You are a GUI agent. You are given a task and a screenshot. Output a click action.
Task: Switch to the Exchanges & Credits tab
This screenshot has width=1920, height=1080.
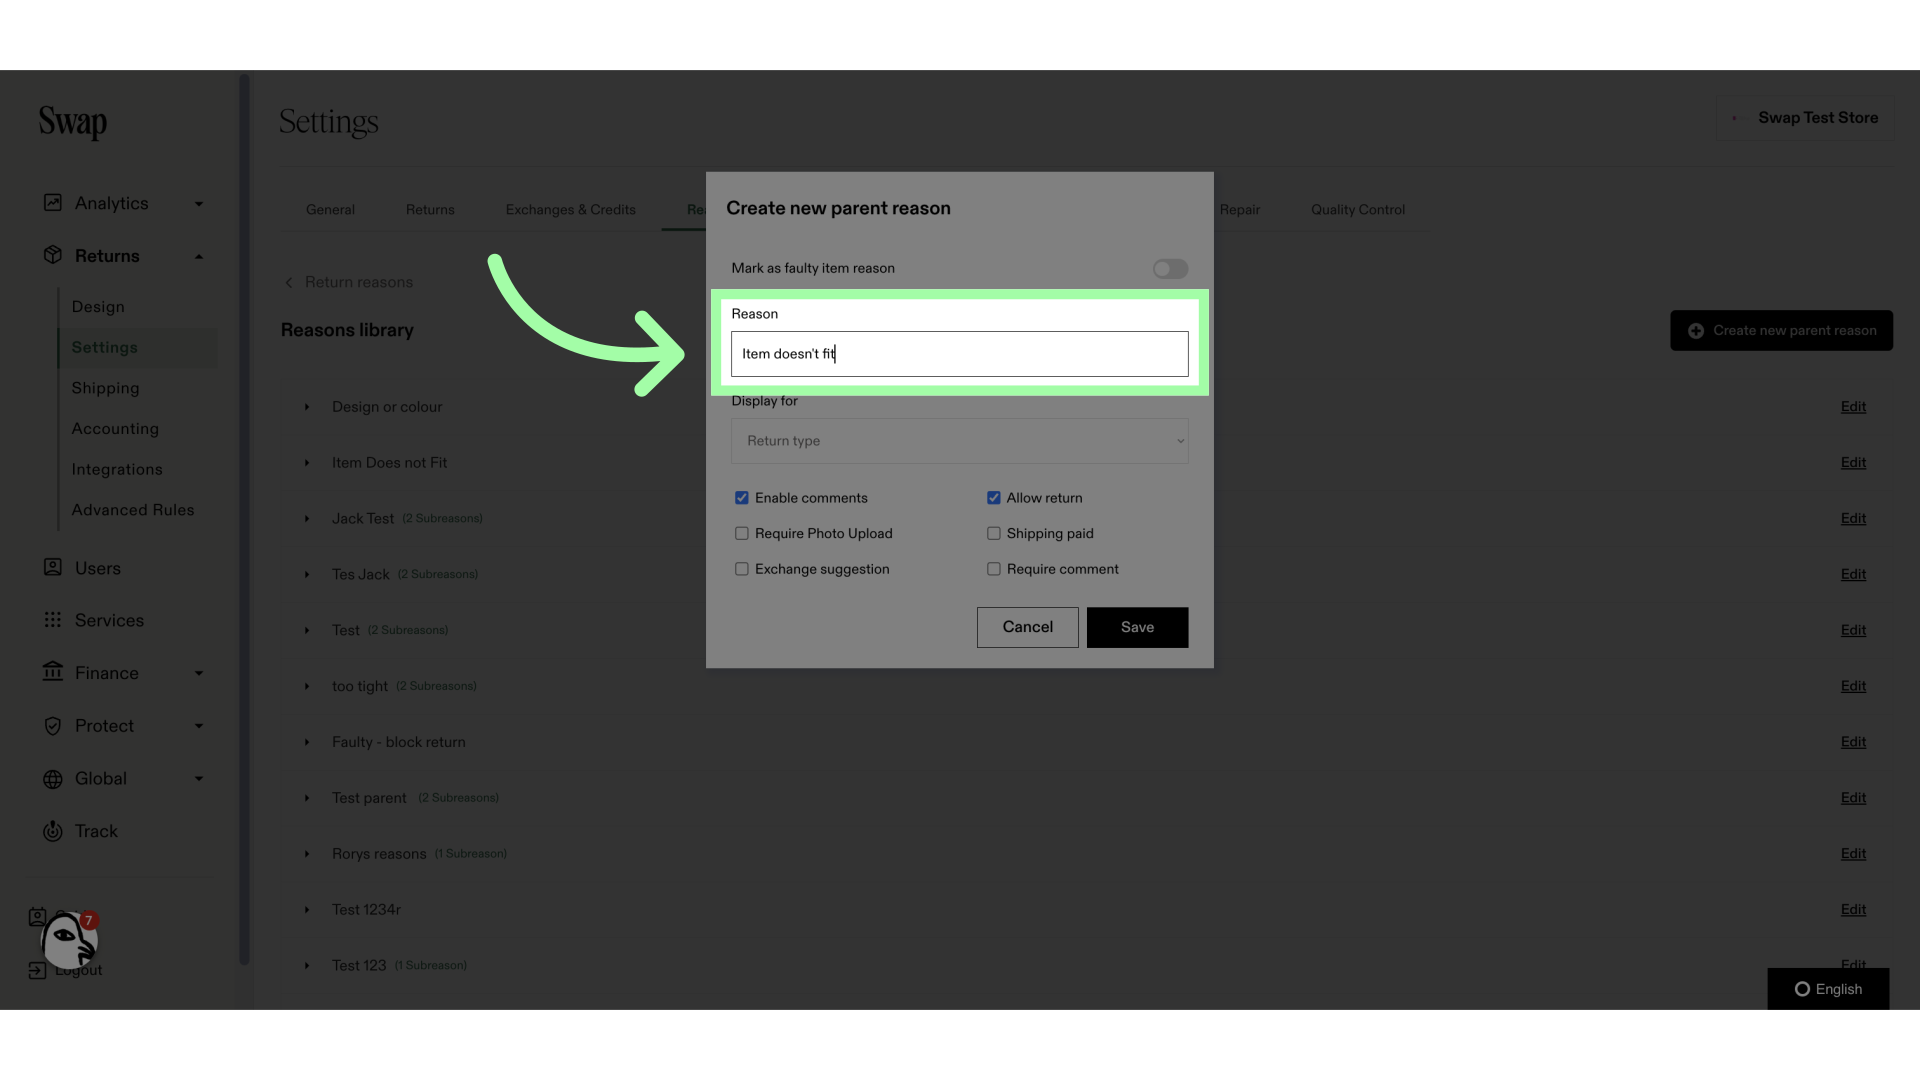pyautogui.click(x=571, y=210)
